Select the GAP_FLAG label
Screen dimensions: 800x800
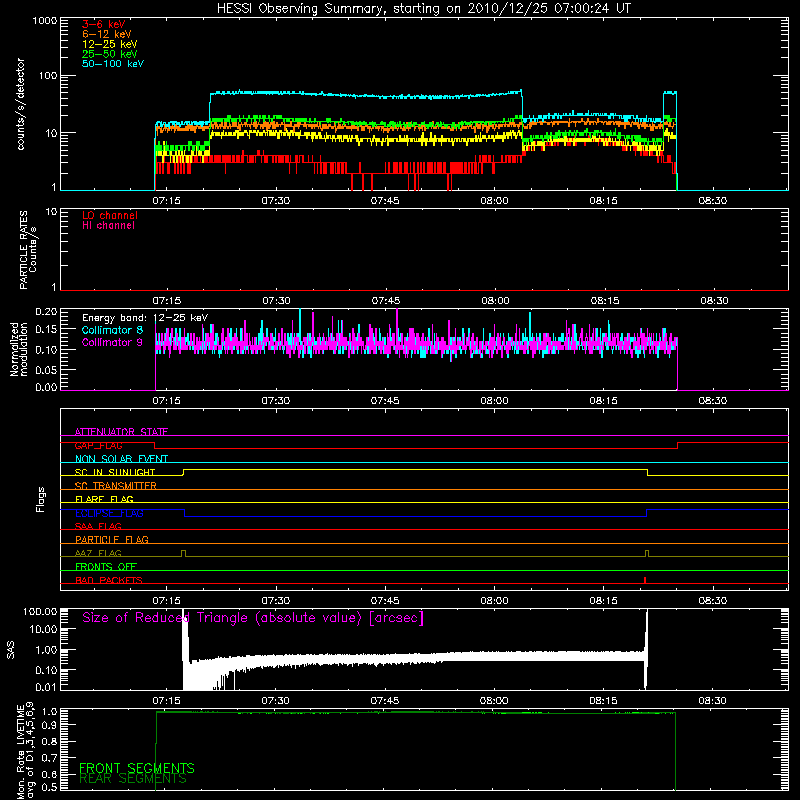98,445
